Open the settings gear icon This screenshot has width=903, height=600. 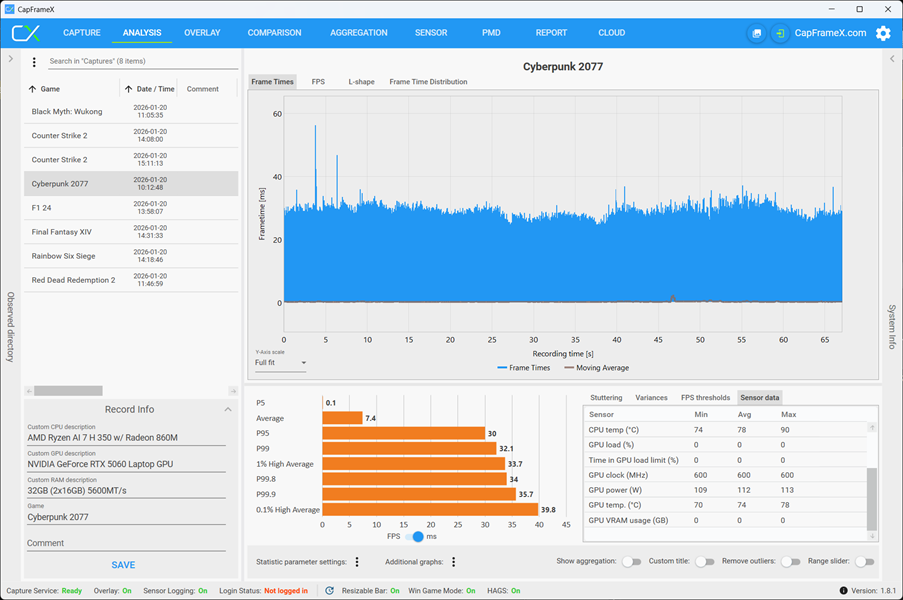click(x=883, y=33)
